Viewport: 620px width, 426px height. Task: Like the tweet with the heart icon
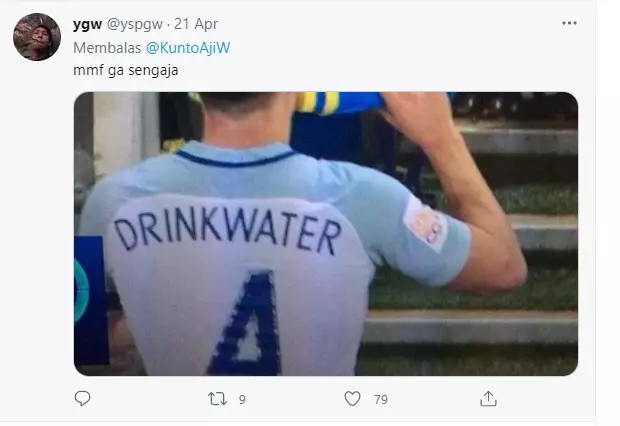tap(352, 399)
